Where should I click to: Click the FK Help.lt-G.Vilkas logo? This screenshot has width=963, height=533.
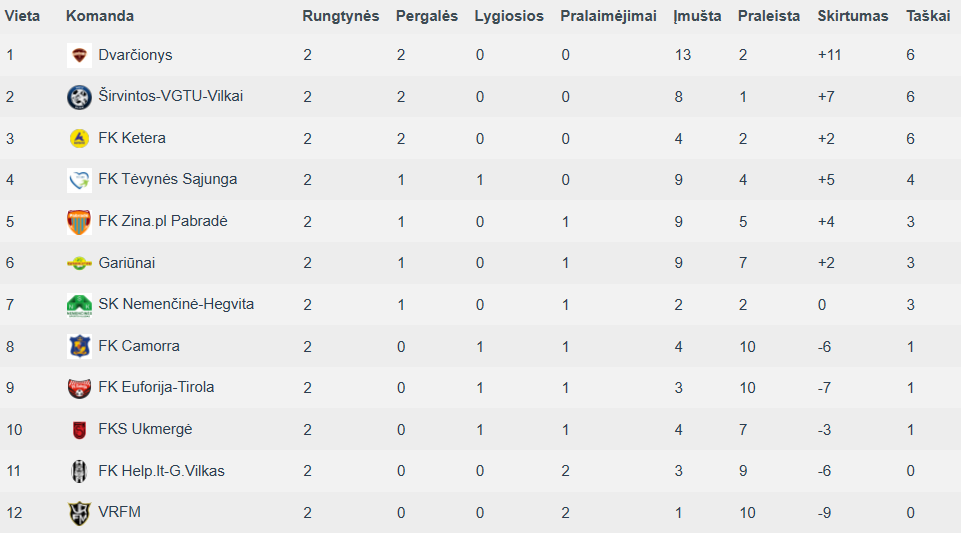point(79,471)
